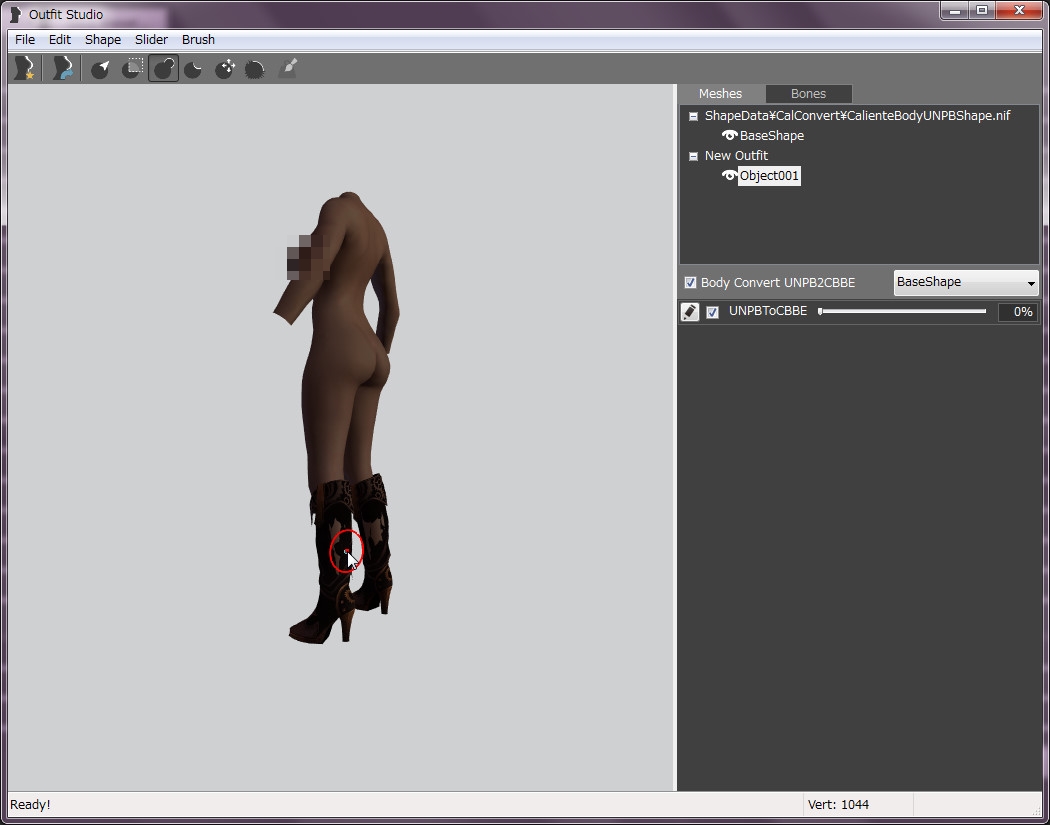The height and width of the screenshot is (825, 1050).
Task: Open the Slider menu
Action: 151,40
